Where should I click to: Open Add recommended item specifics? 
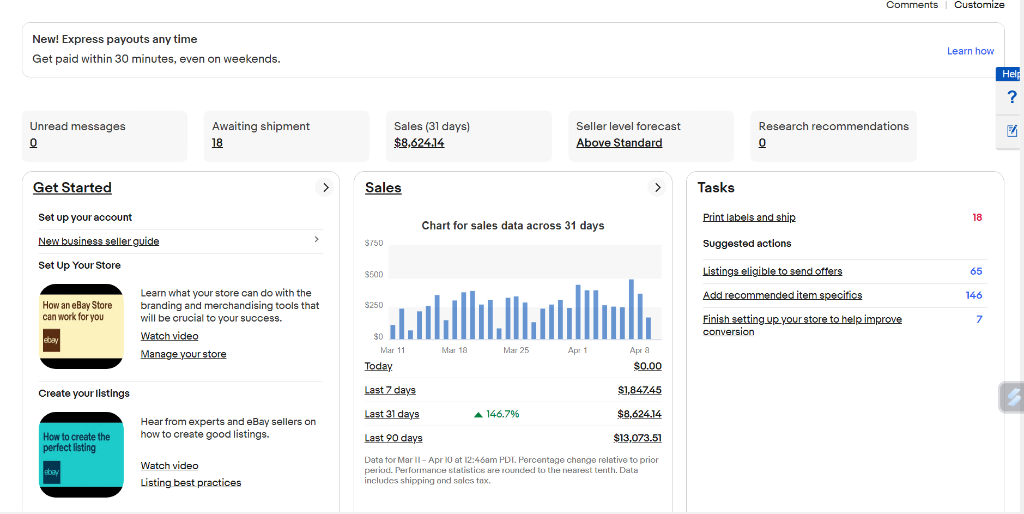[x=782, y=295]
